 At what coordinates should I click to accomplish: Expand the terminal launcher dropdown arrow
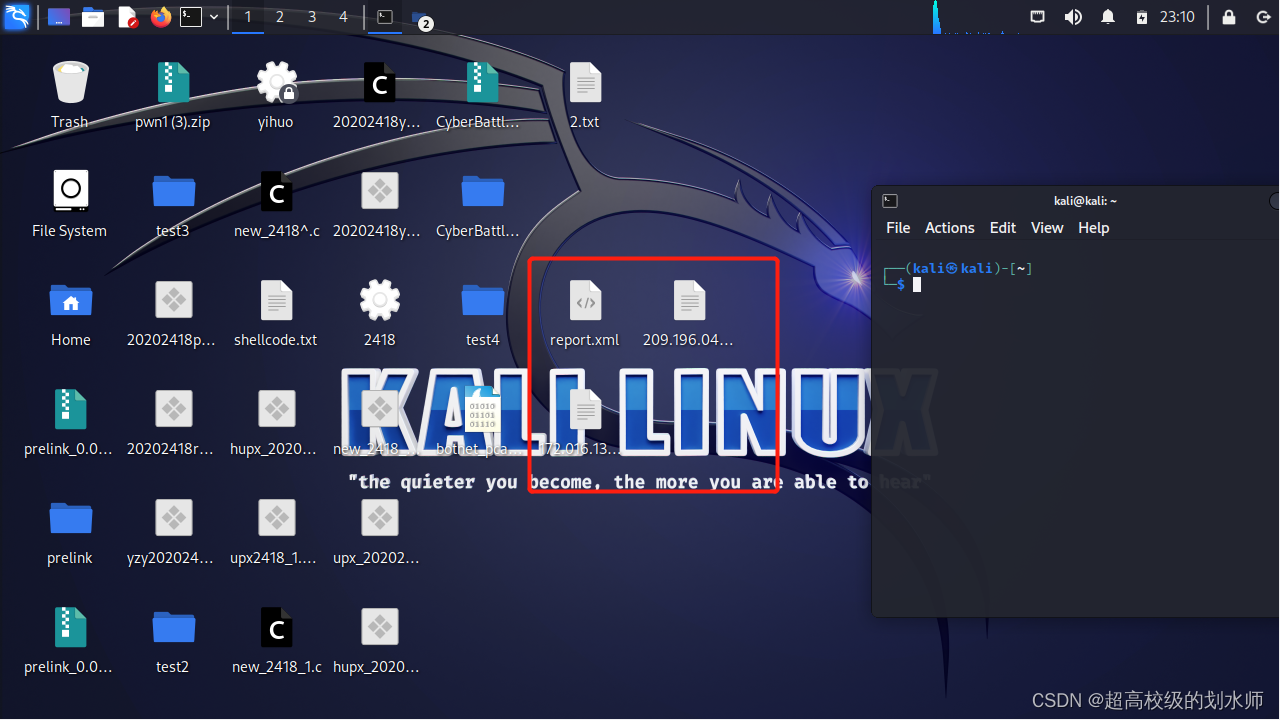(x=214, y=17)
